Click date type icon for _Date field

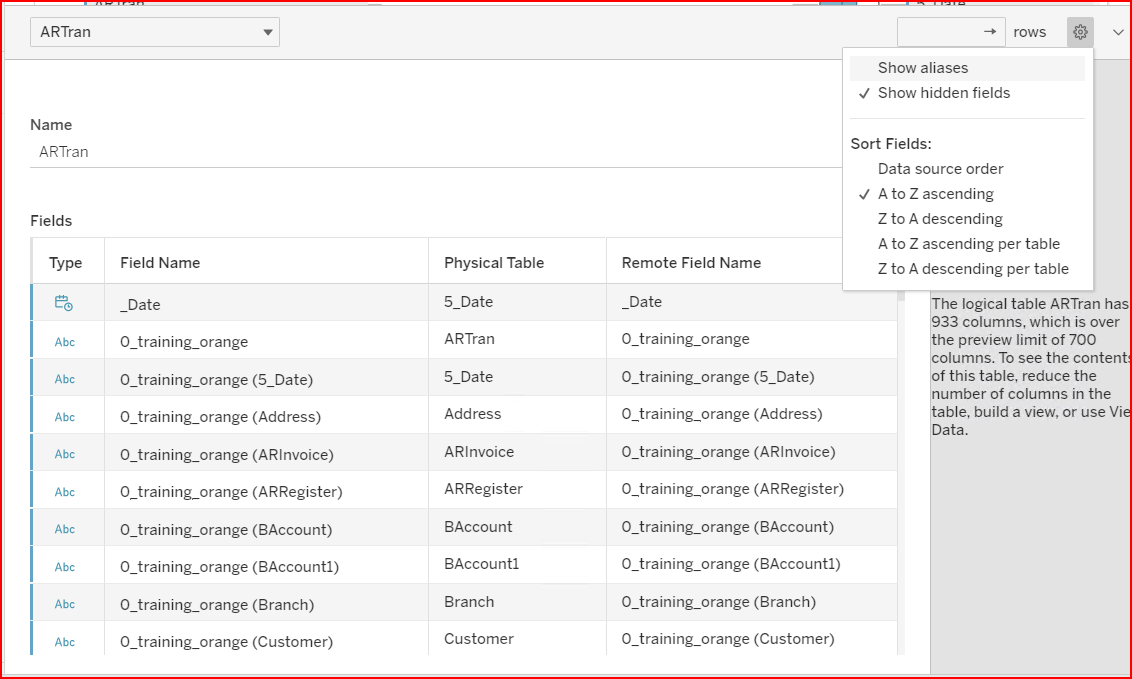(64, 303)
